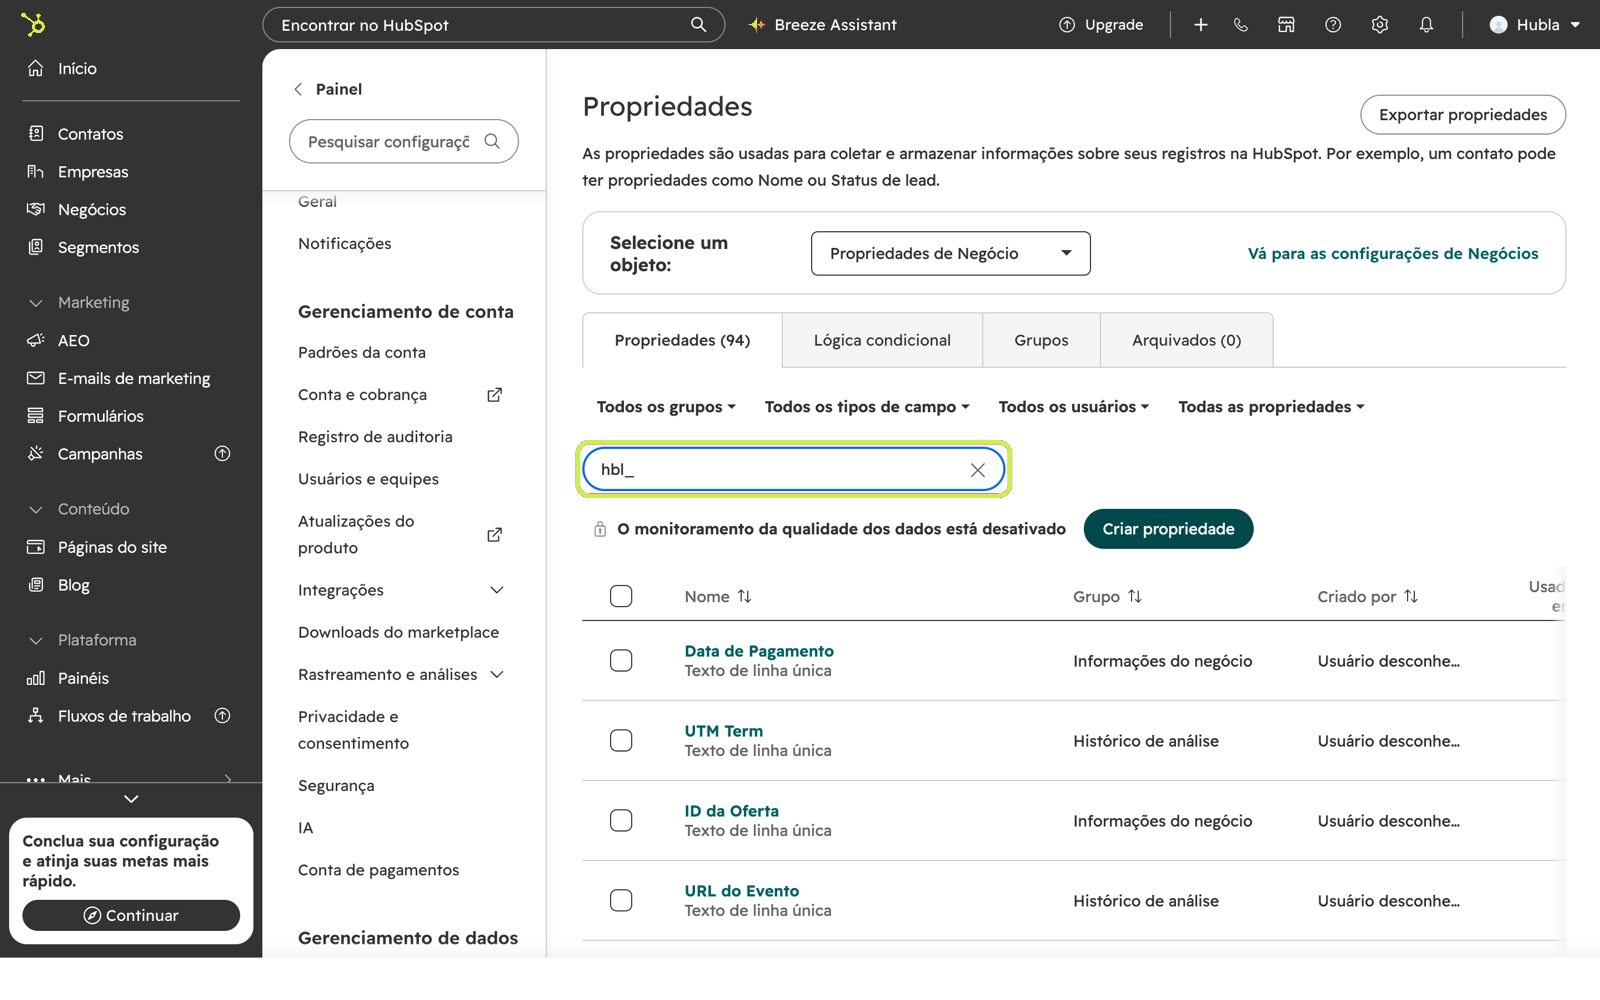Collapse the Marketing sidebar group
The image size is (1600, 1000).
pyautogui.click(x=36, y=303)
